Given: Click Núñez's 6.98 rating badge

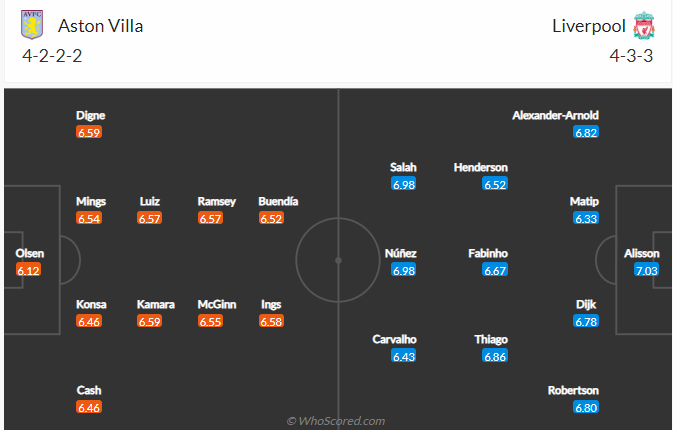Looking at the screenshot, I should 404,270.
